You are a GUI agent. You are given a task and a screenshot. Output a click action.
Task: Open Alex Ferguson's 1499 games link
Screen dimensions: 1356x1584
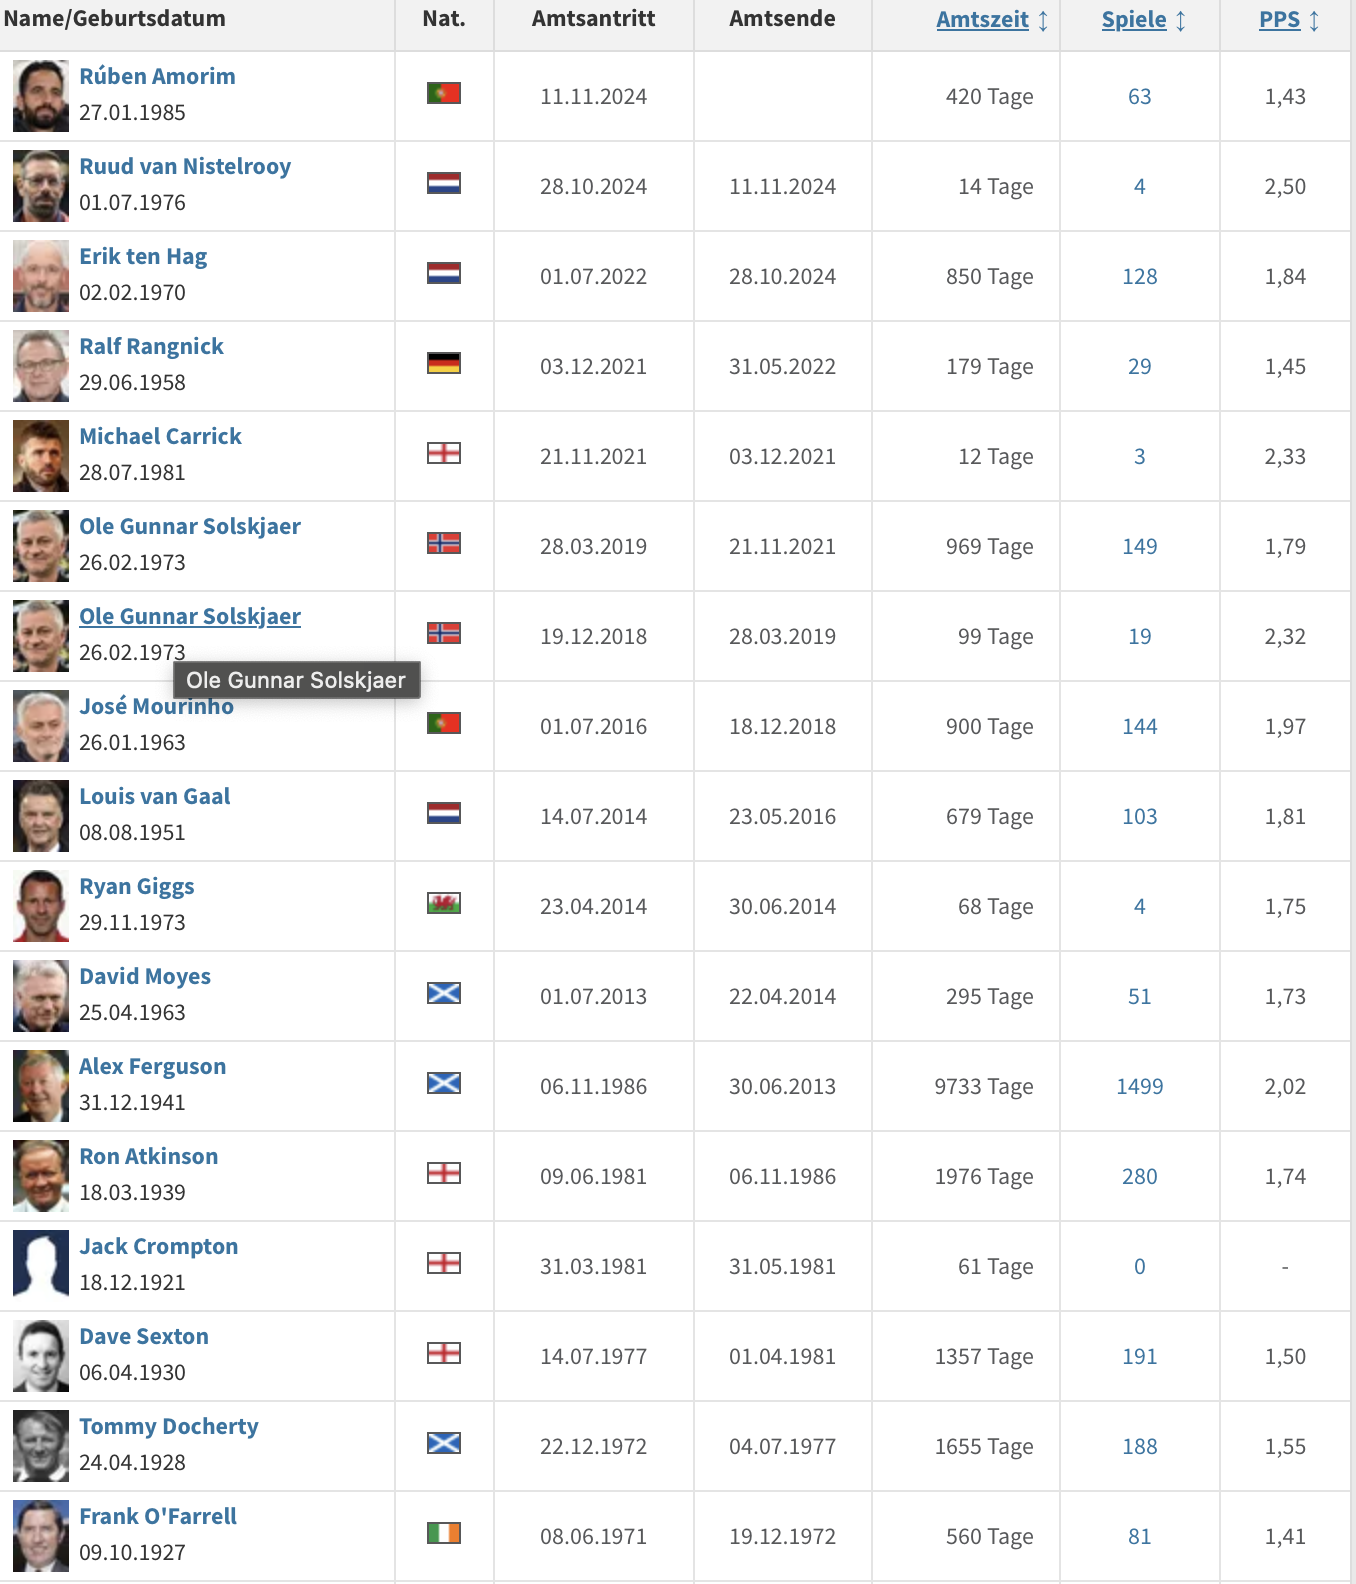[1139, 1087]
